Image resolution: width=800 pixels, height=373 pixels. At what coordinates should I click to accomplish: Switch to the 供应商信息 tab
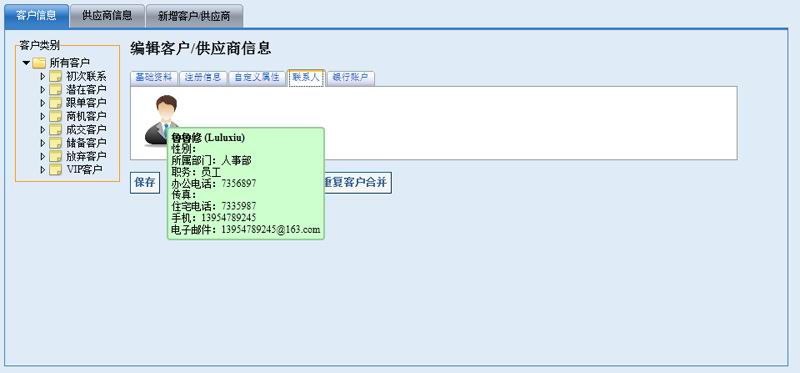107,16
